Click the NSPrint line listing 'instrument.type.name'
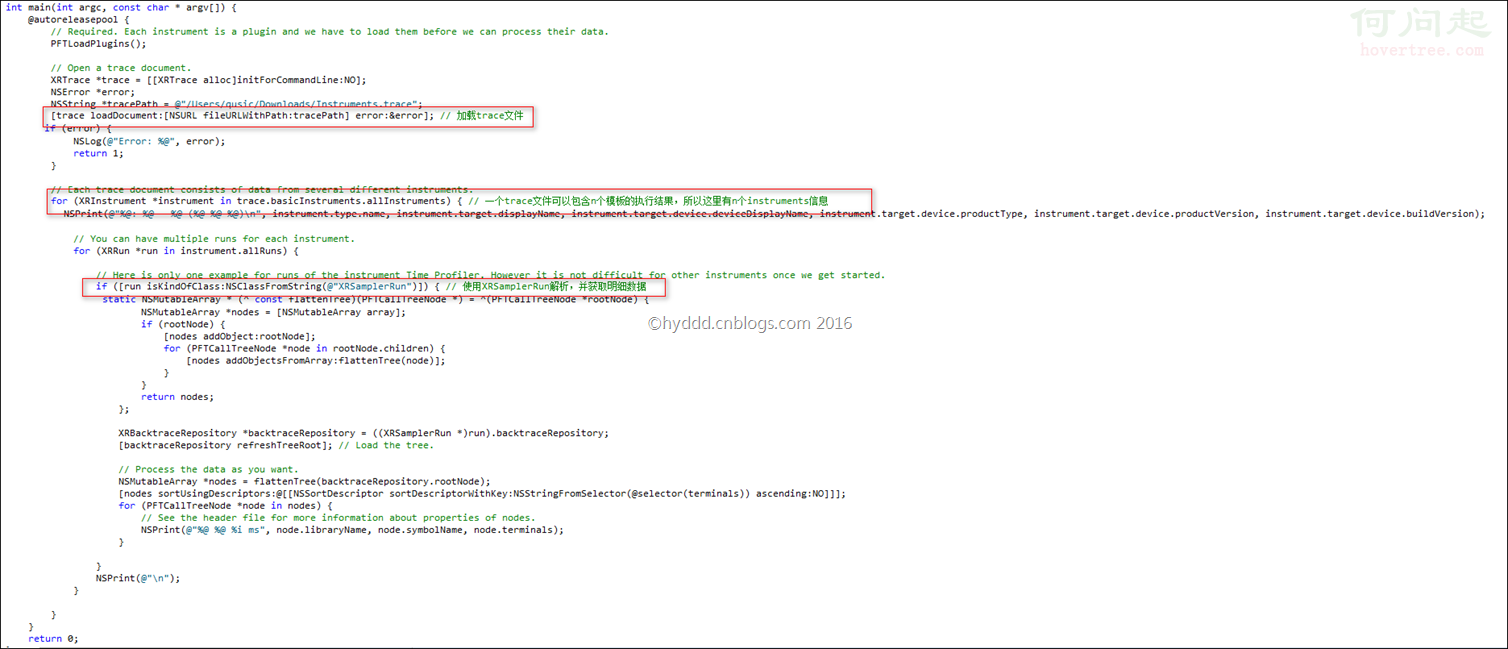The image size is (1508, 649). (x=774, y=213)
